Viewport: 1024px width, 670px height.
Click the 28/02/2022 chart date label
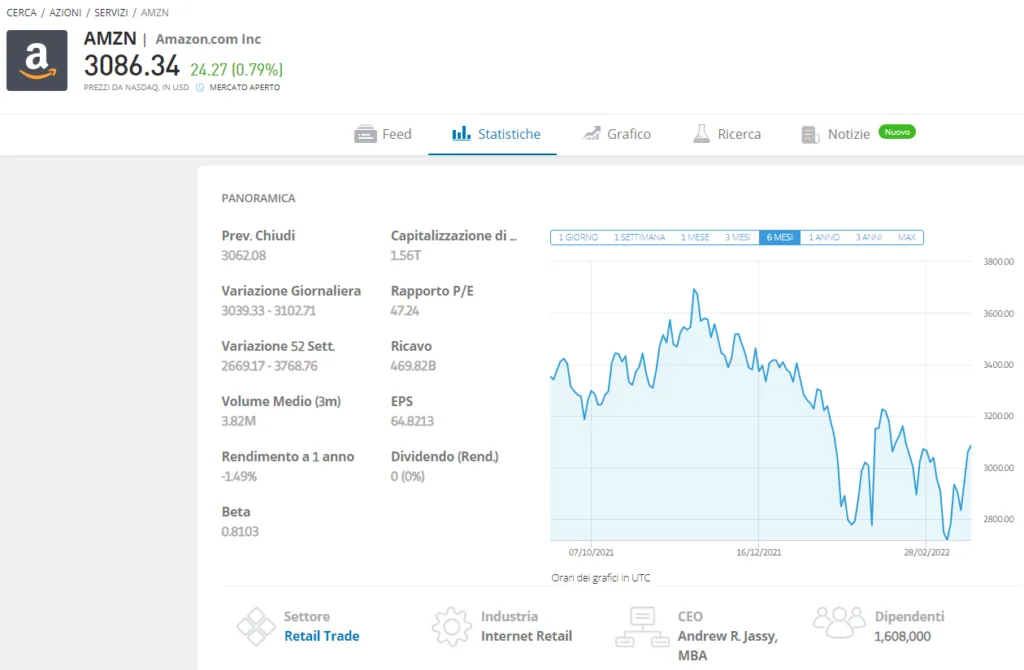point(927,552)
